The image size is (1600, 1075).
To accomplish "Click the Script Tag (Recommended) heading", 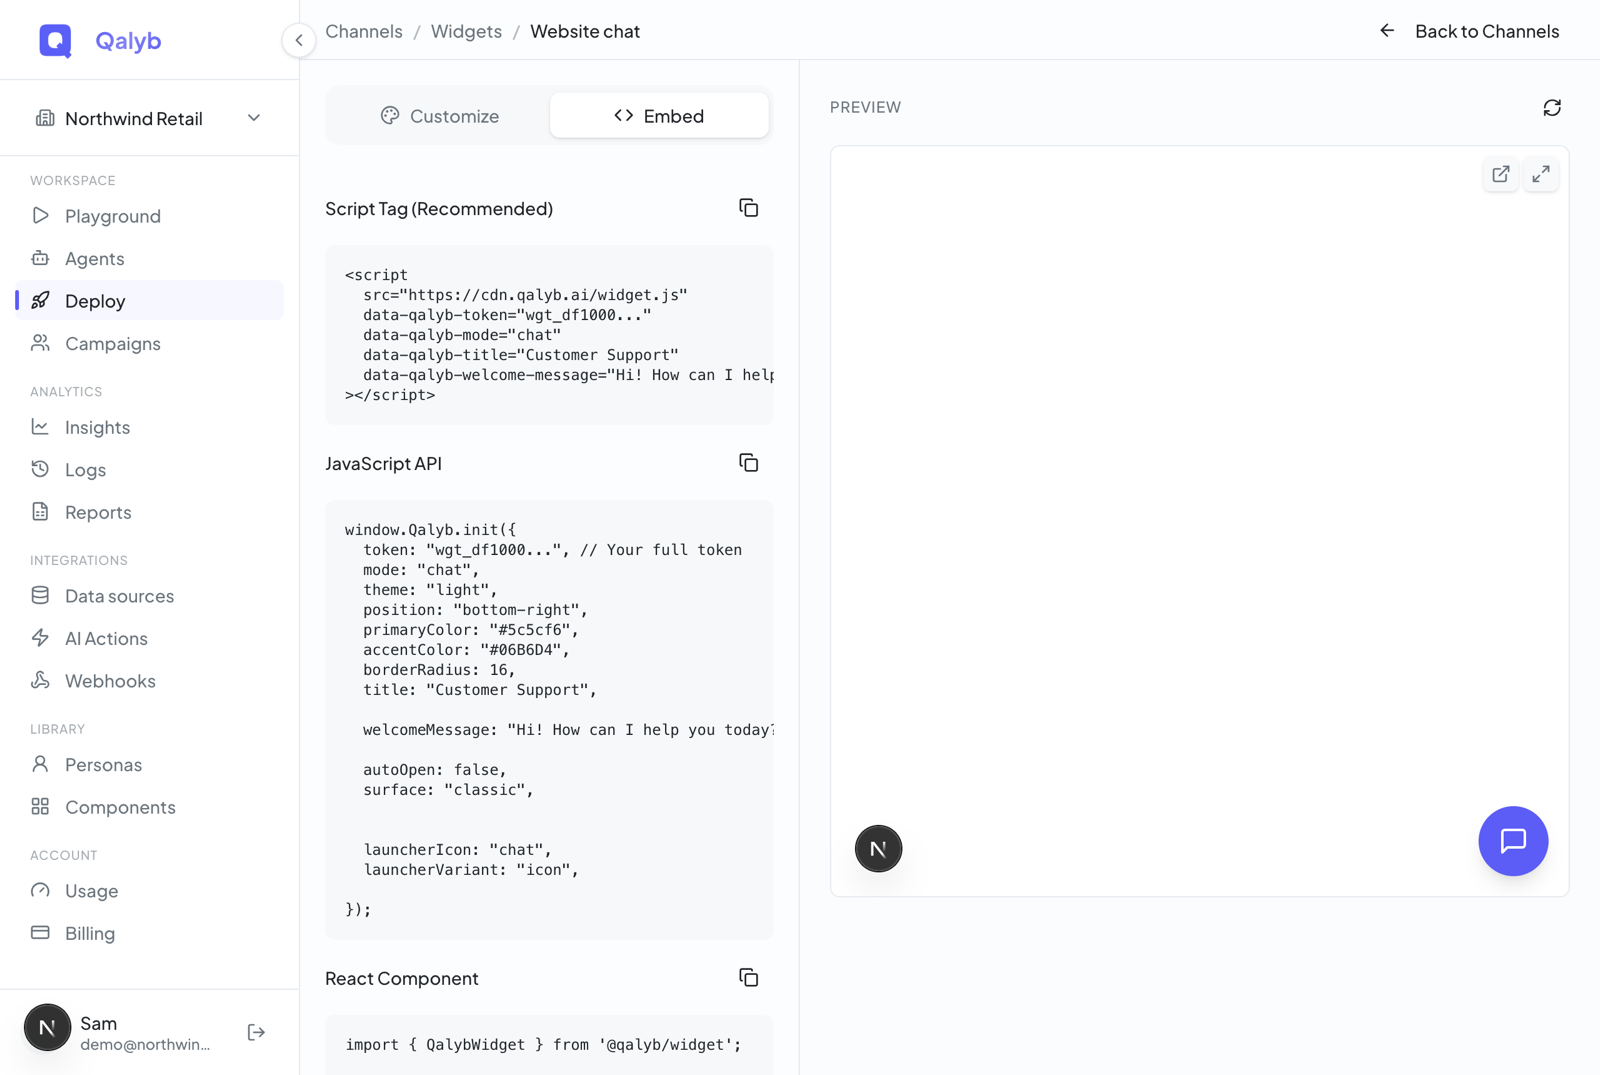I will point(439,208).
